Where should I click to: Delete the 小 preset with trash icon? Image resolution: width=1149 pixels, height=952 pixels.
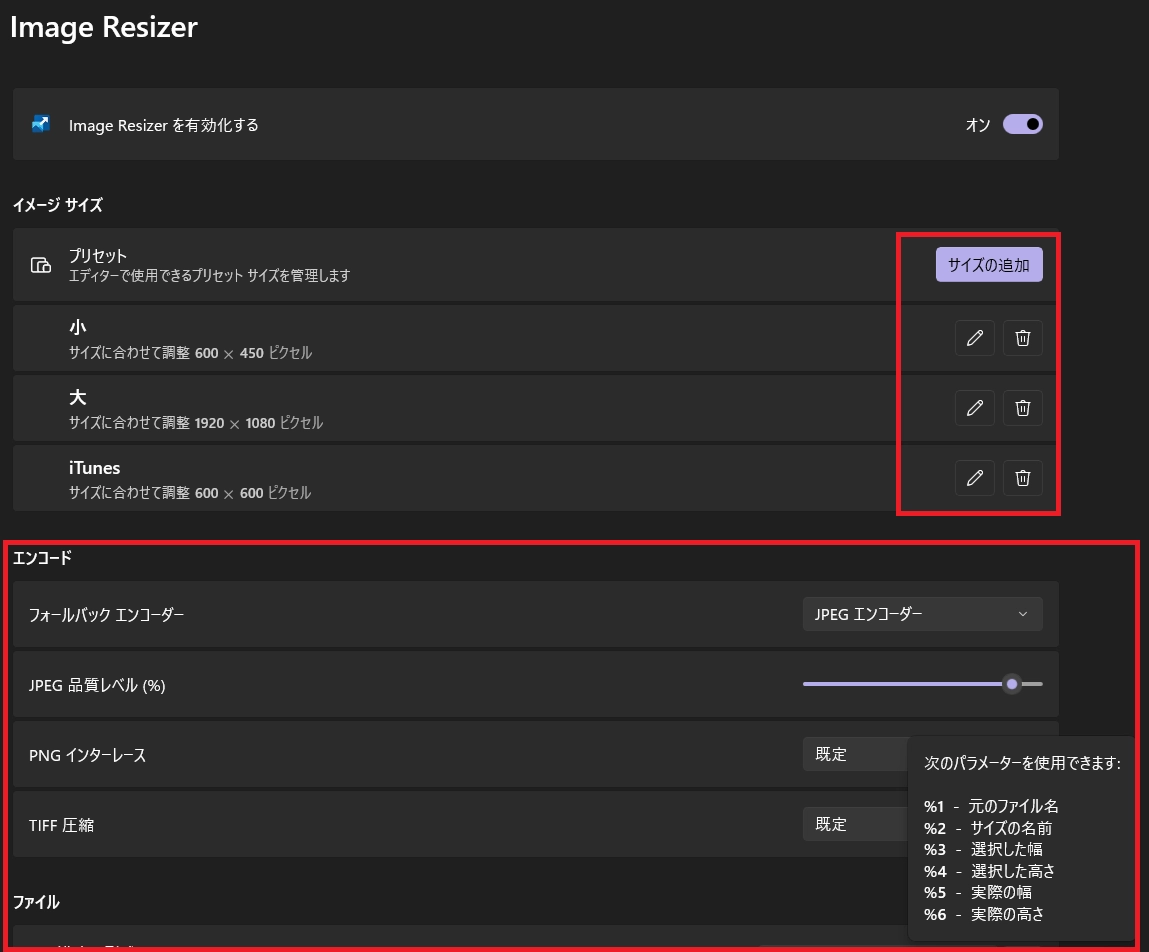(x=1022, y=338)
